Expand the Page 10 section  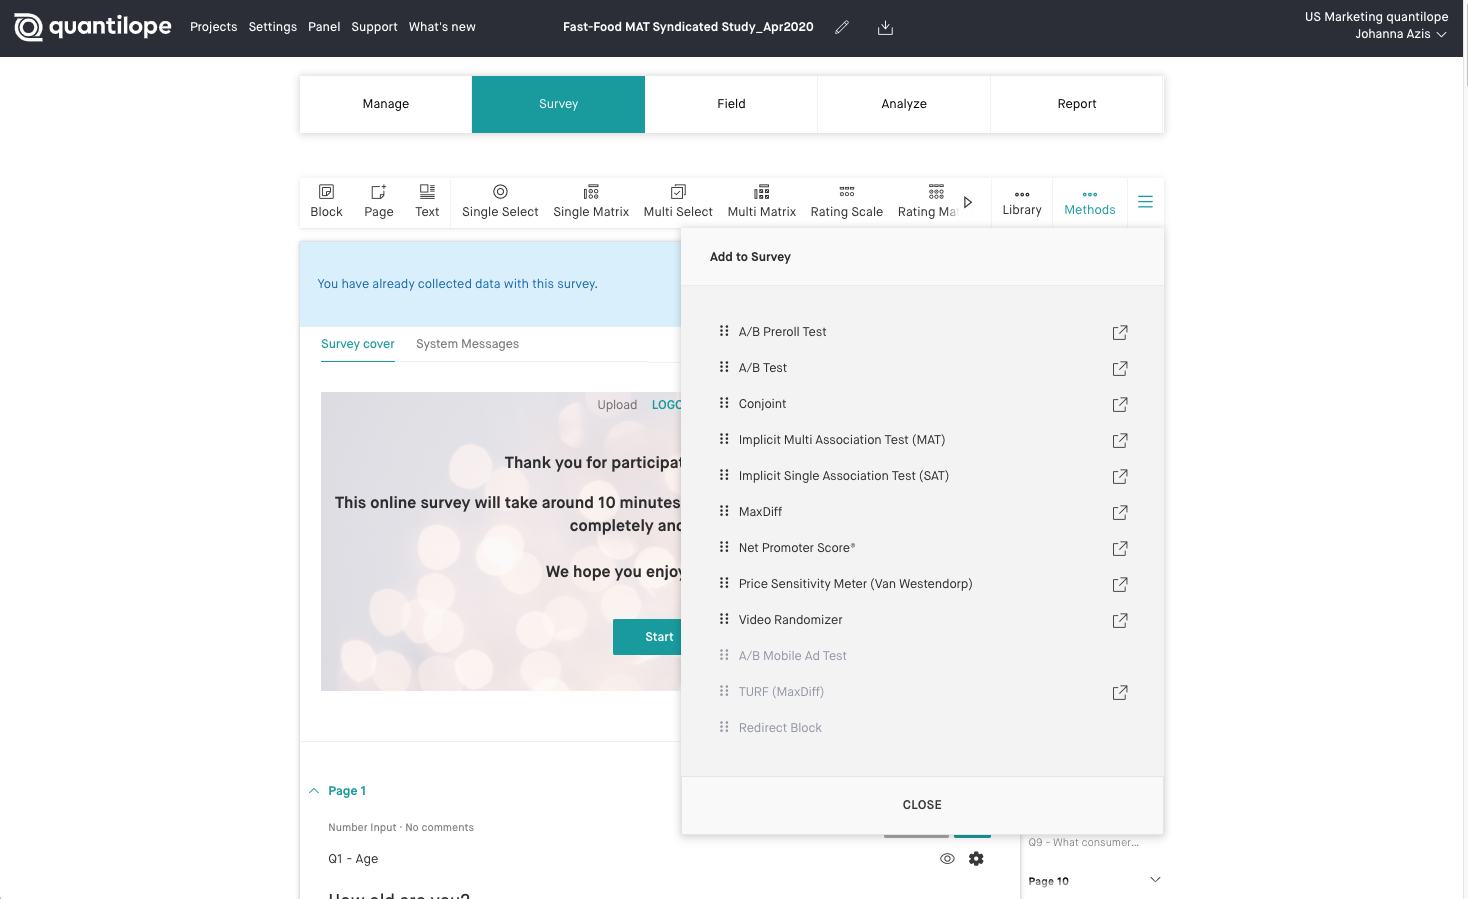tap(1155, 879)
